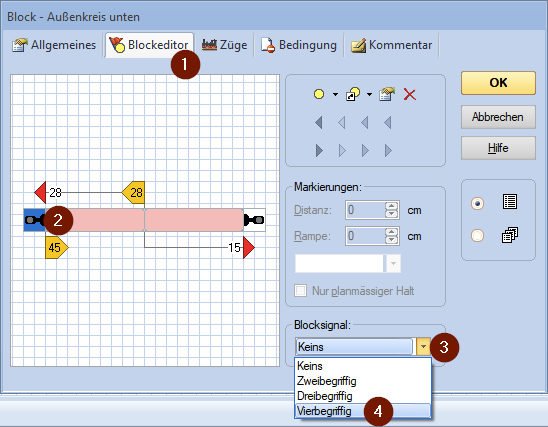Enable Nur planmässiger Halt checkbox
Viewport: 548px width, 427px height.
(301, 291)
